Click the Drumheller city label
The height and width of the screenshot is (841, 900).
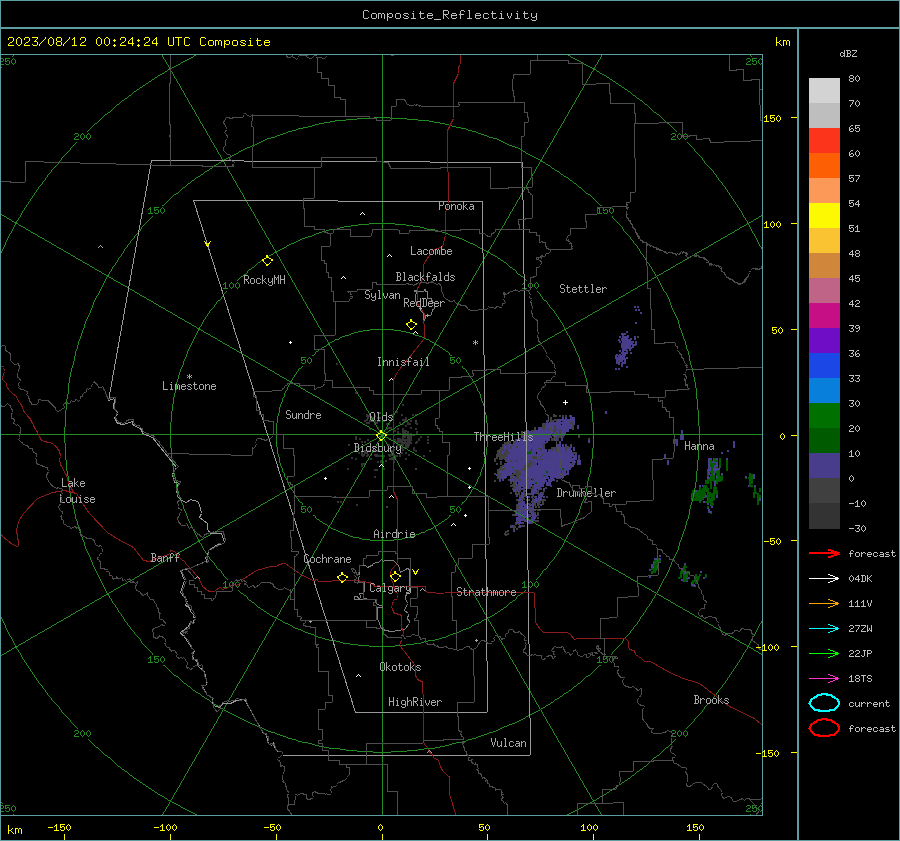click(586, 493)
